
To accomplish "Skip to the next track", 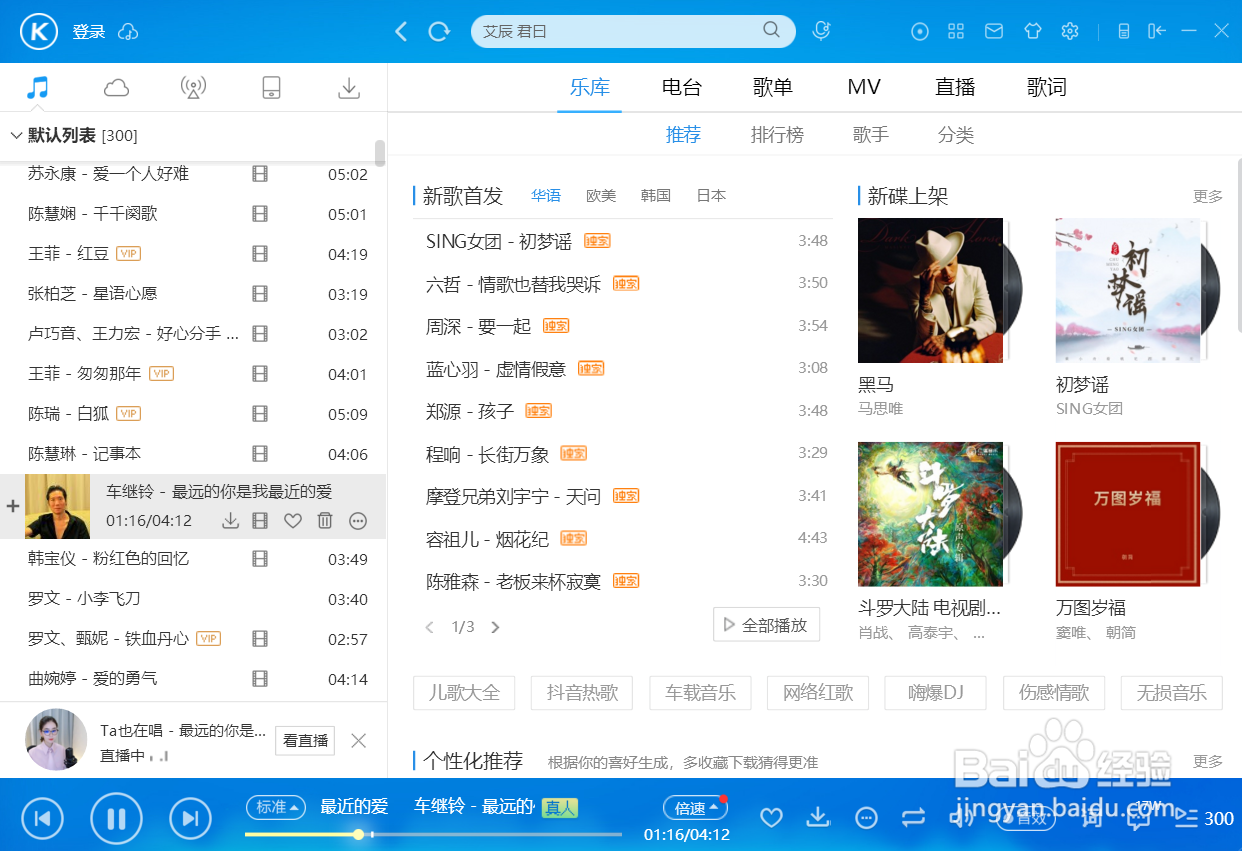I will click(190, 819).
